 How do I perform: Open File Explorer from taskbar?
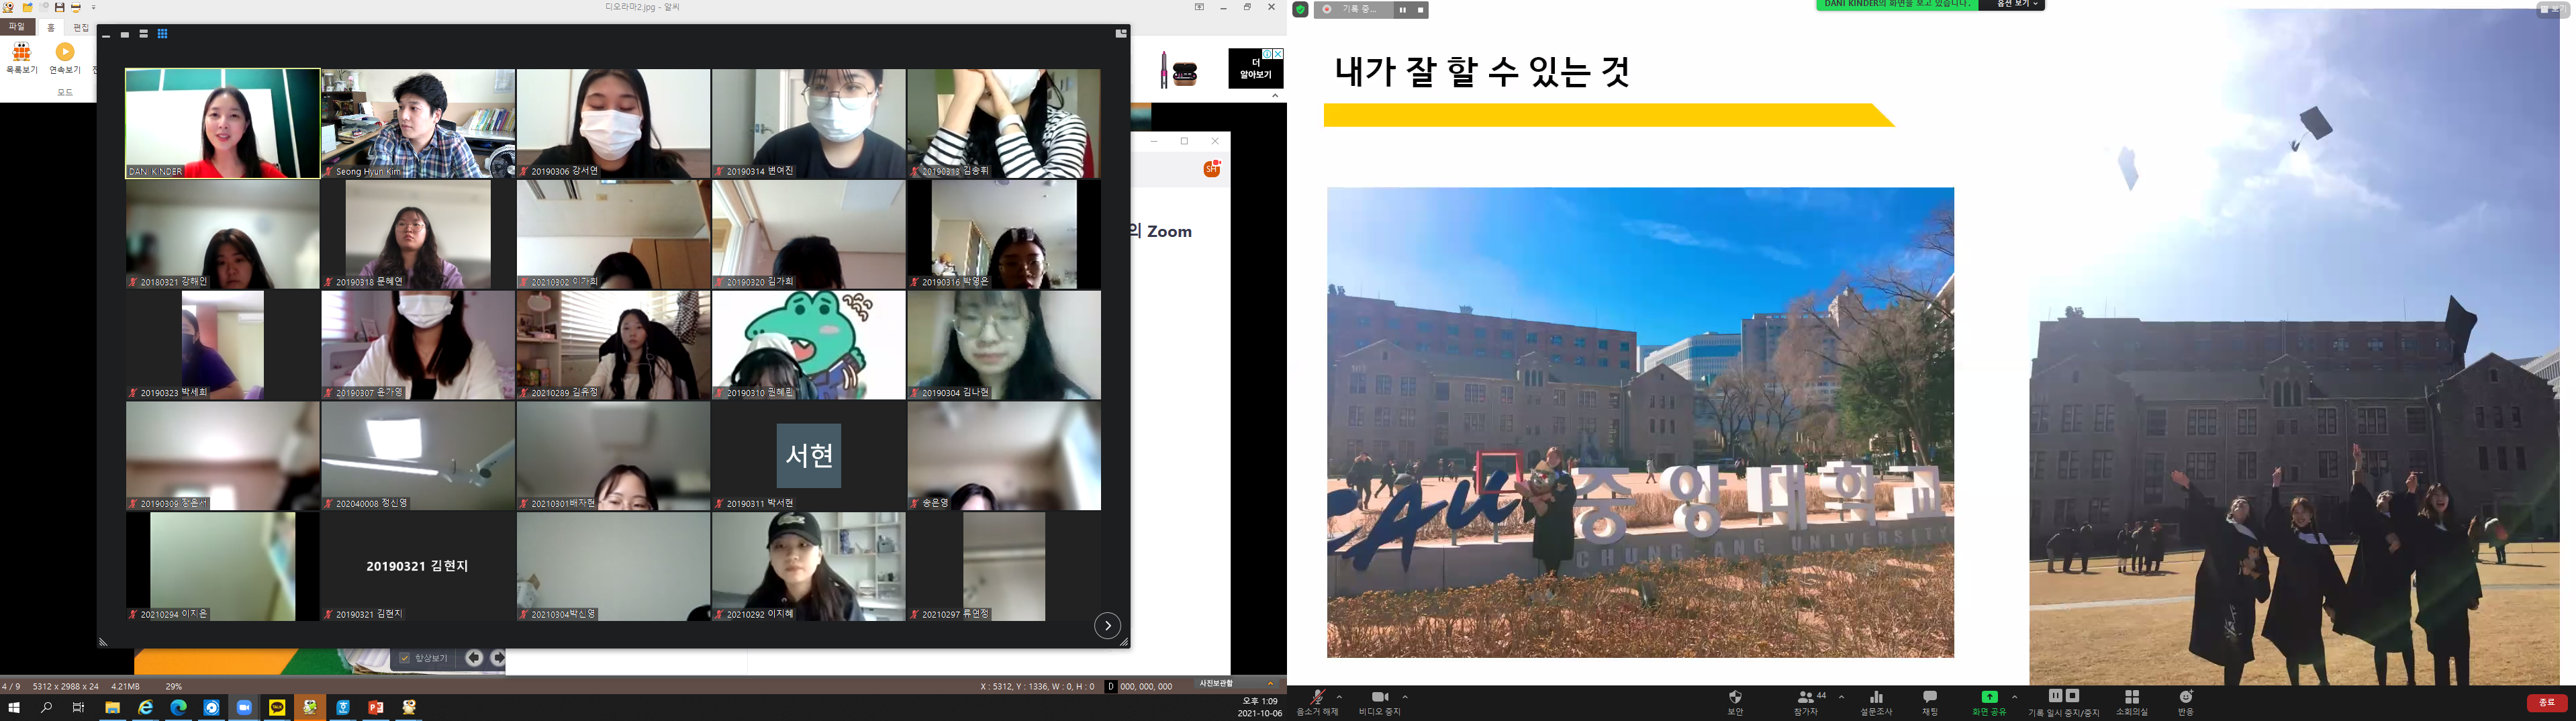[x=112, y=707]
